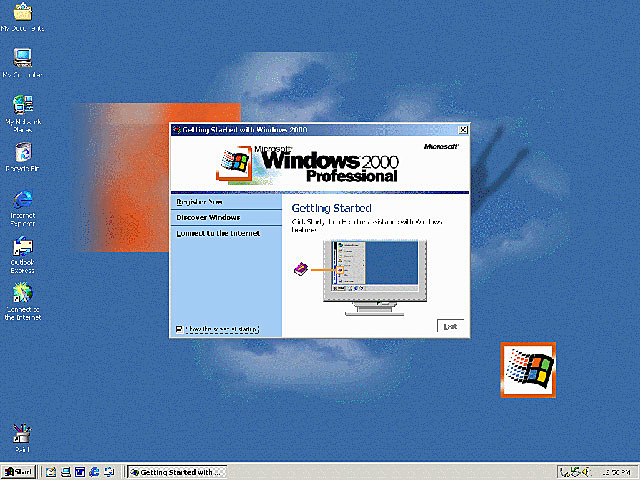Click the monitor illustration in Getting Started pane
Viewport: 640px width, 480px height.
[x=375, y=278]
